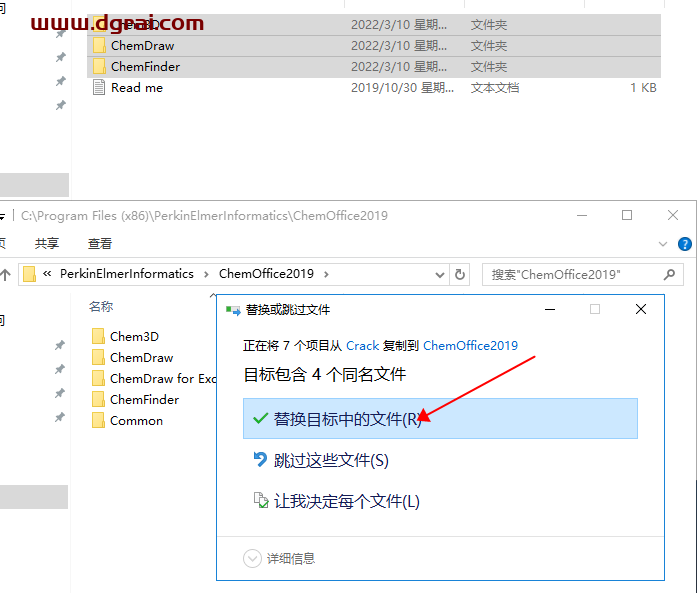697x593 pixels.
Task: Click the copy dialog title icon
Action: [233, 310]
